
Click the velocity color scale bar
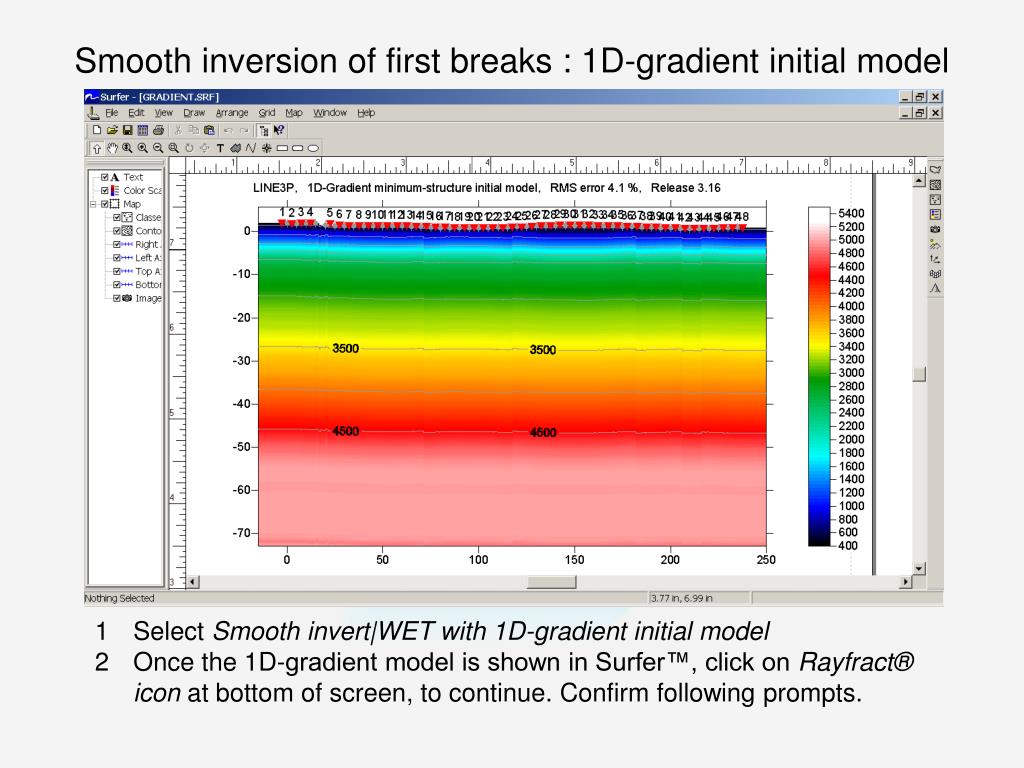[x=818, y=377]
